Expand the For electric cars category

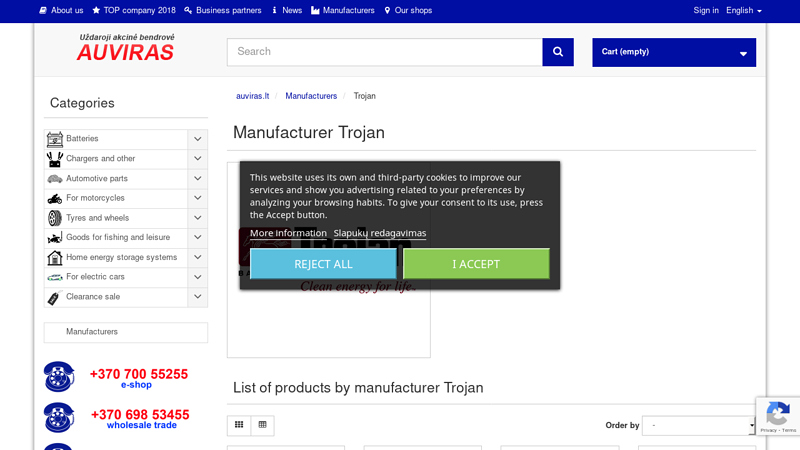pos(197,277)
